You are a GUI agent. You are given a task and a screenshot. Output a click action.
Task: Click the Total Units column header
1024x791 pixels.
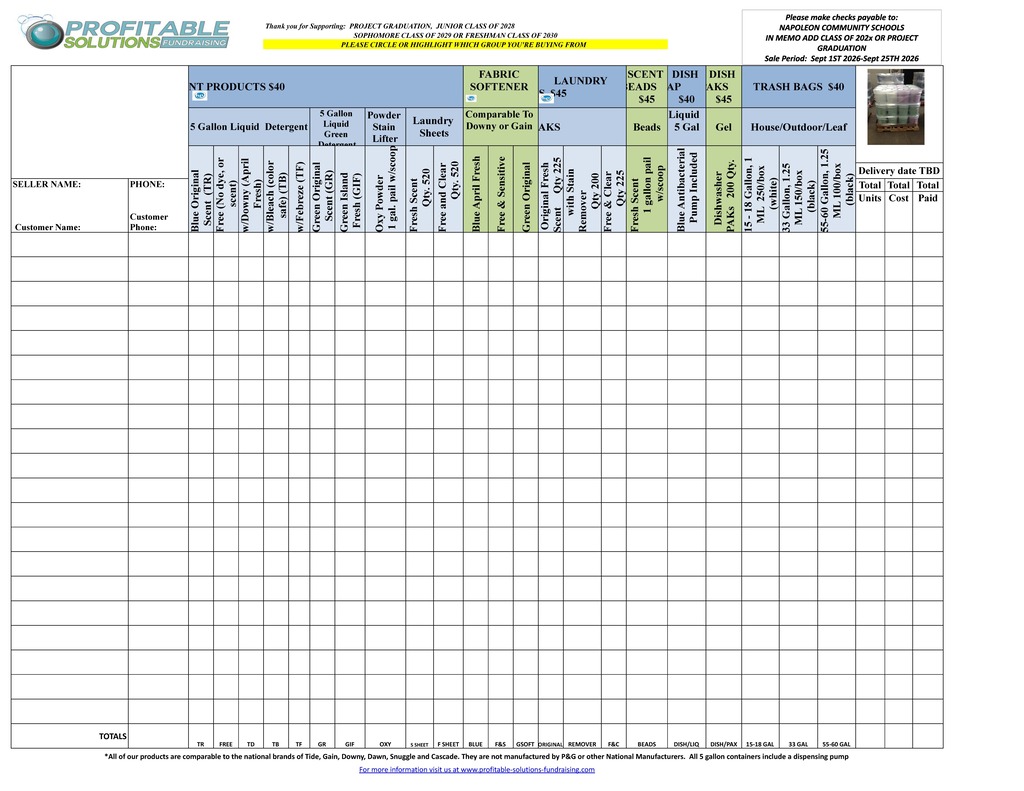(x=870, y=191)
